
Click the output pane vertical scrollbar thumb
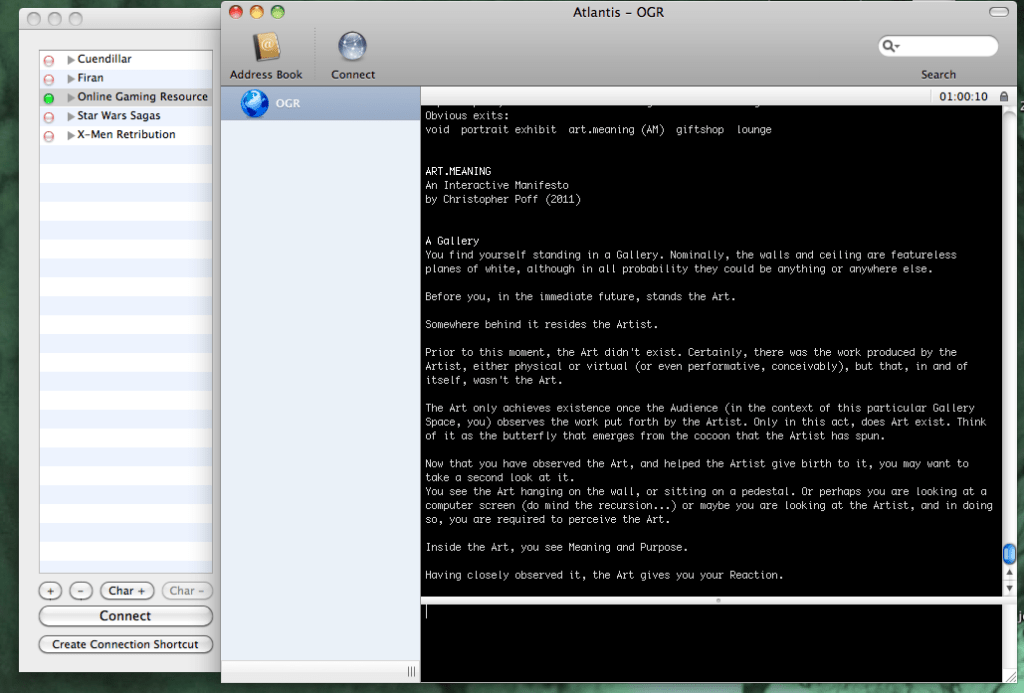(x=1009, y=554)
